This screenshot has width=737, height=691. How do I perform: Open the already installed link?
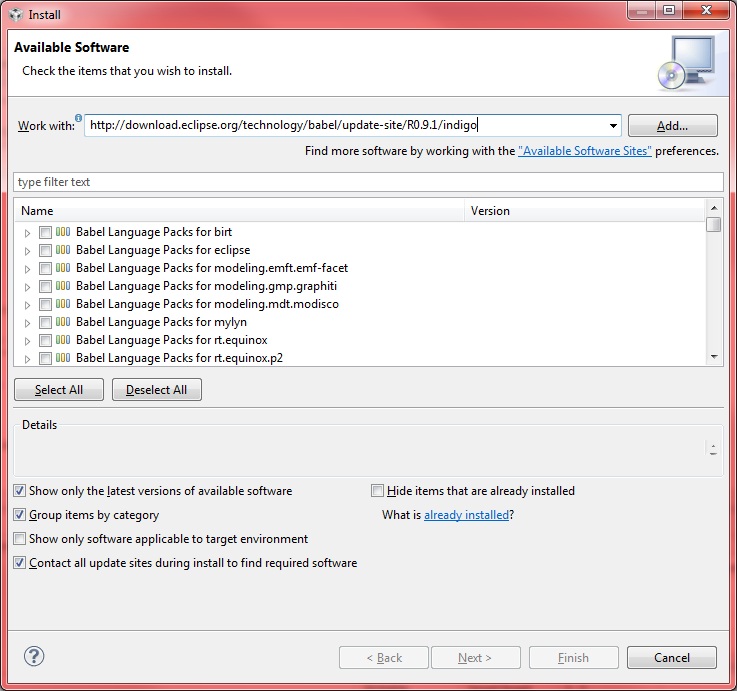point(466,515)
